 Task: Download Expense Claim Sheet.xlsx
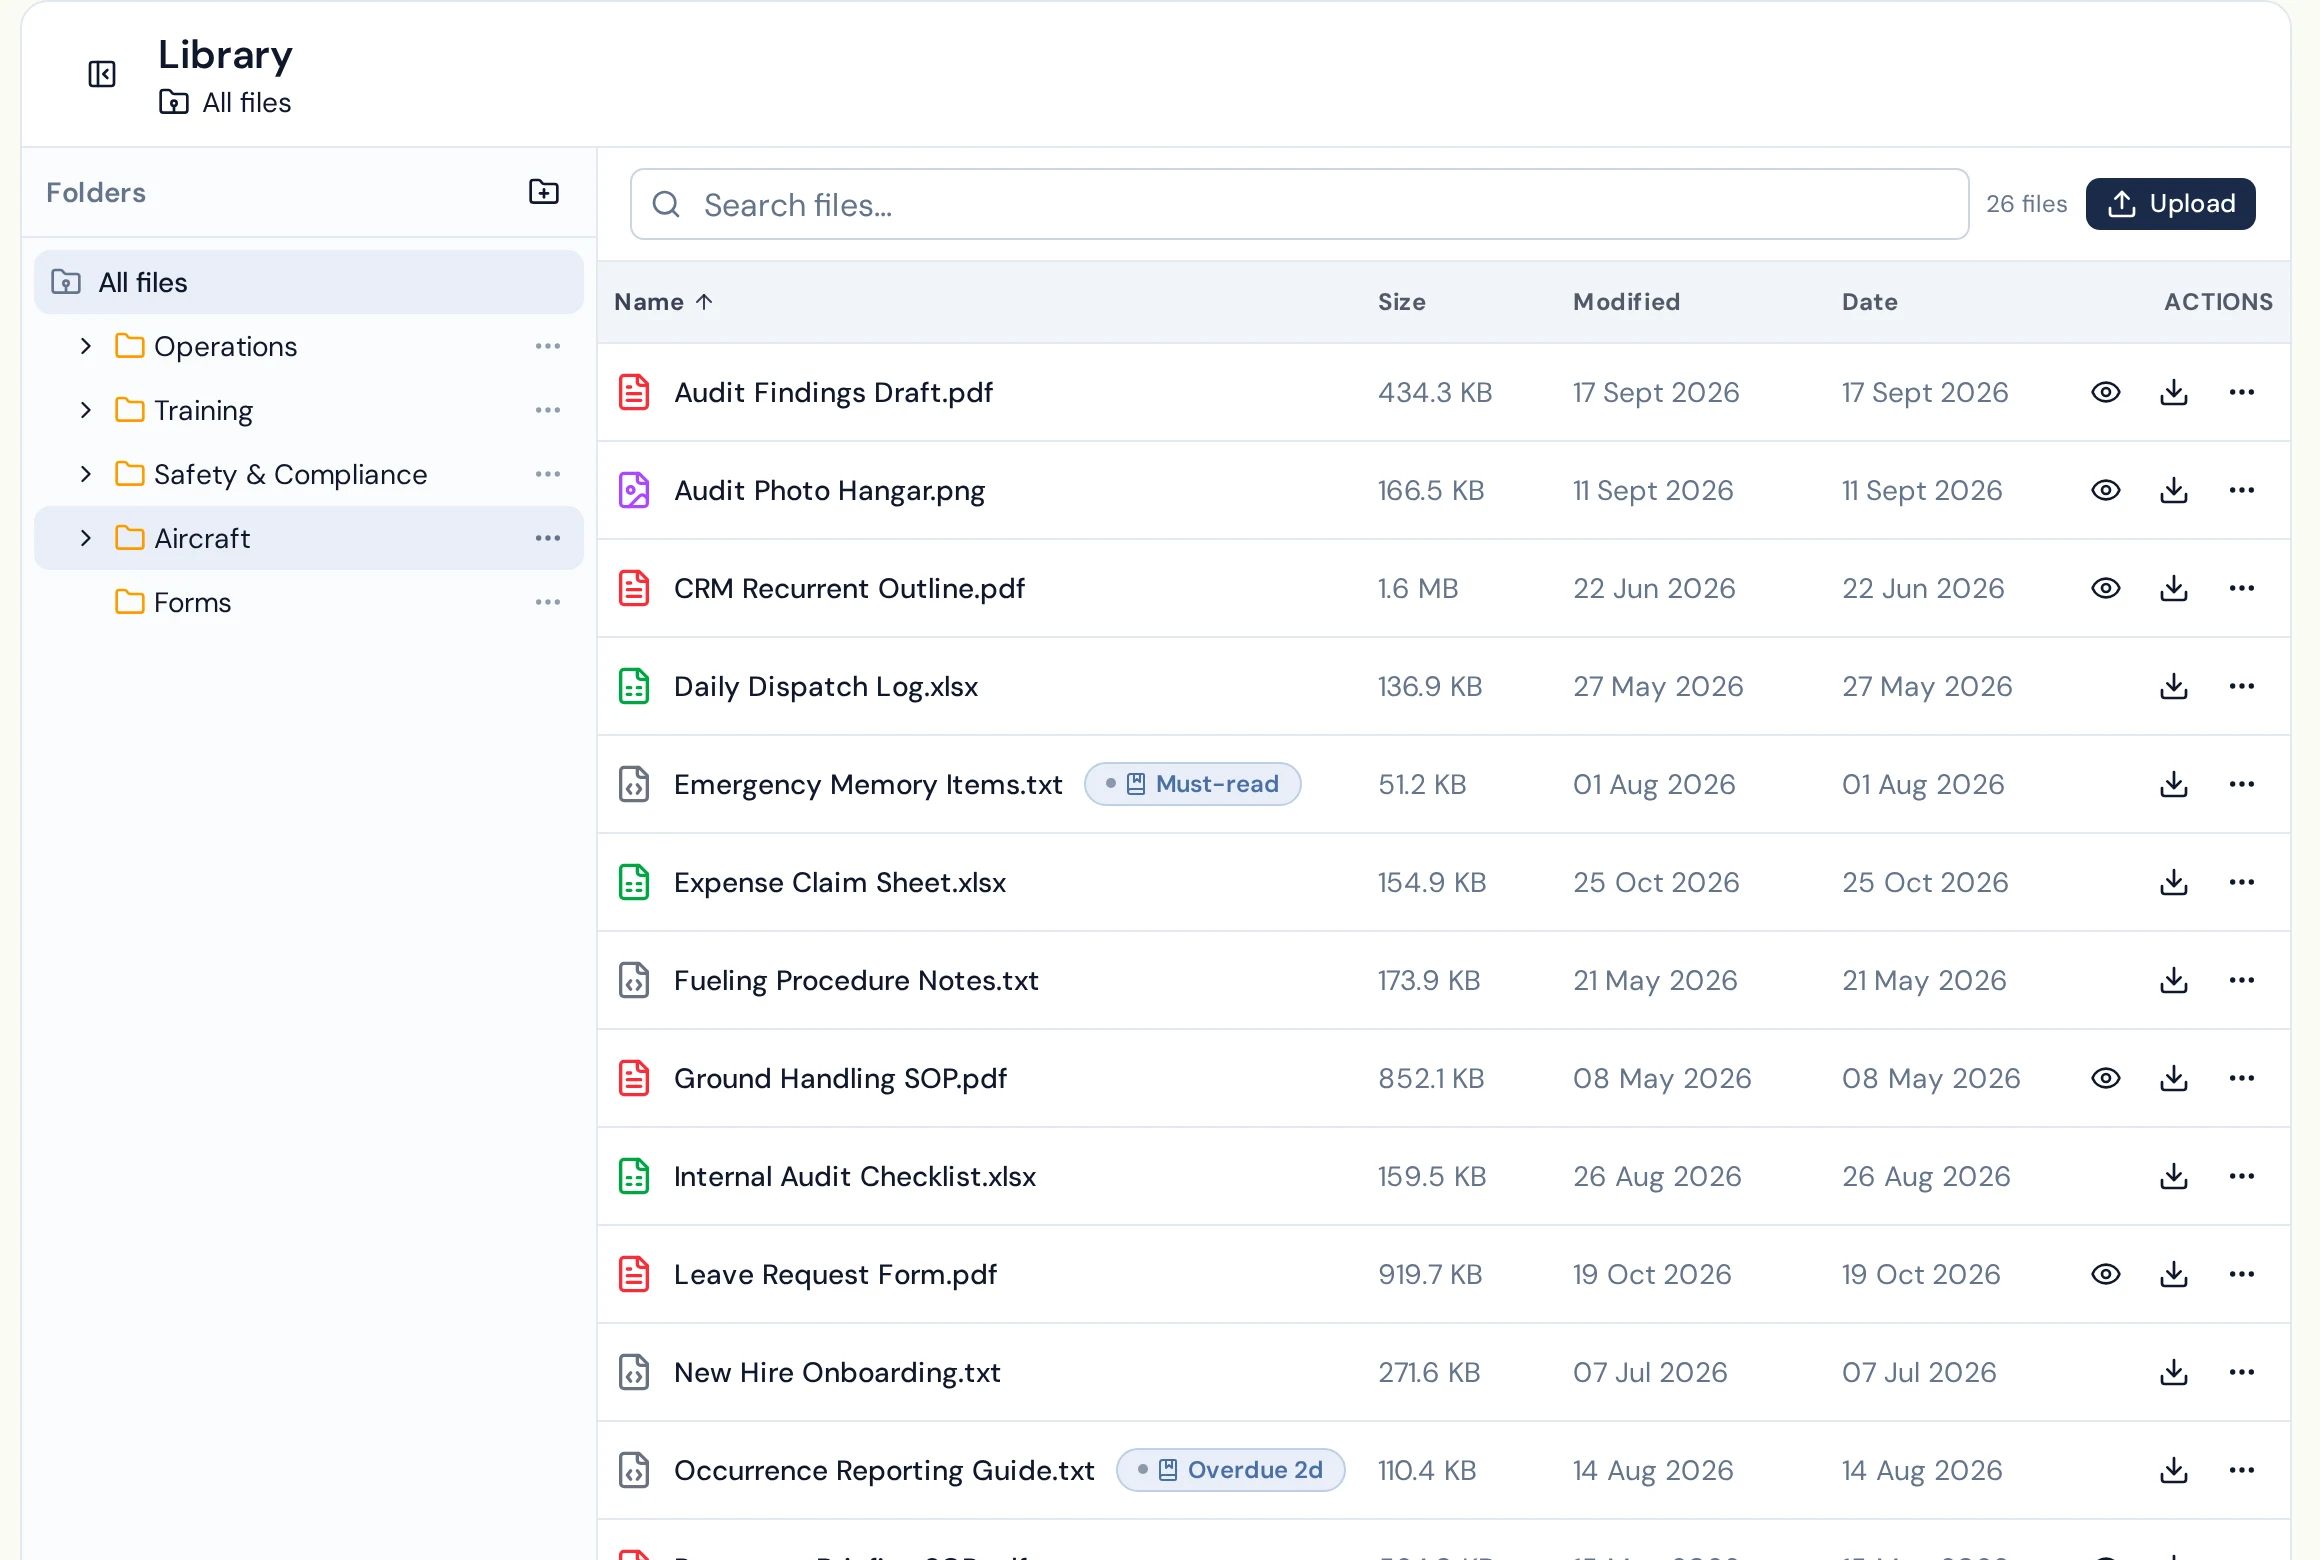coord(2174,882)
